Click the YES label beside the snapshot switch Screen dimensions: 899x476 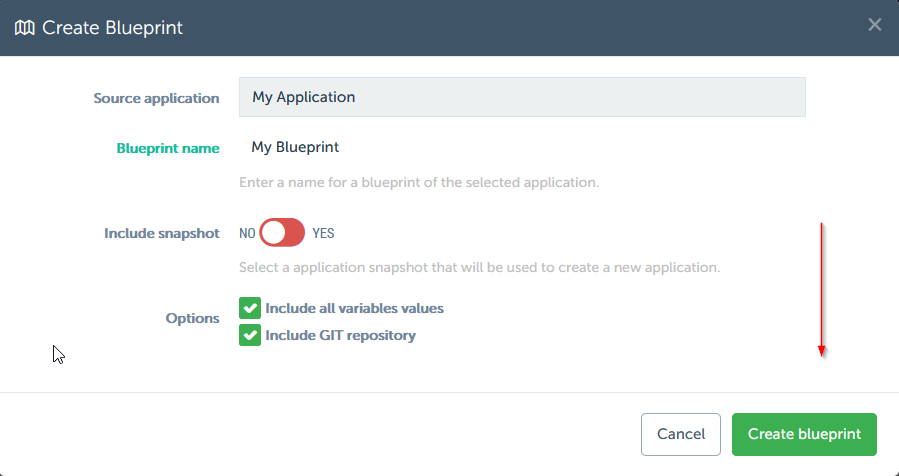click(x=323, y=233)
